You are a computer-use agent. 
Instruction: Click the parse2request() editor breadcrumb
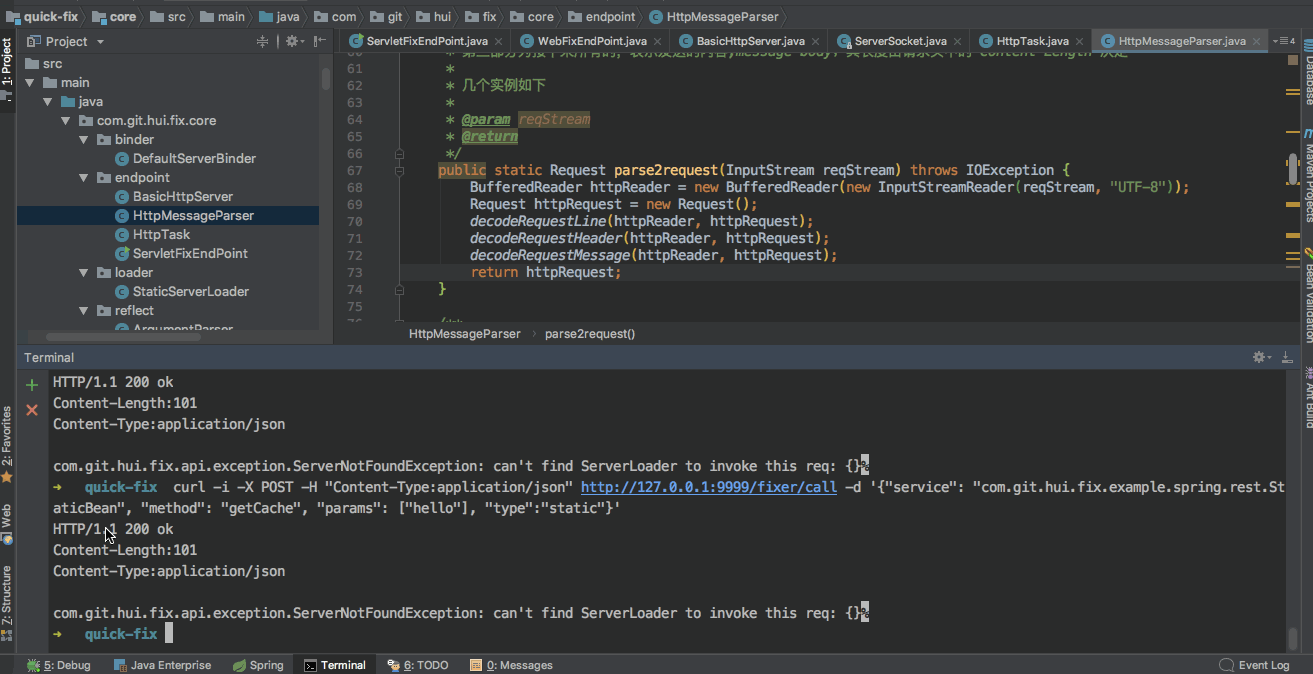[590, 334]
